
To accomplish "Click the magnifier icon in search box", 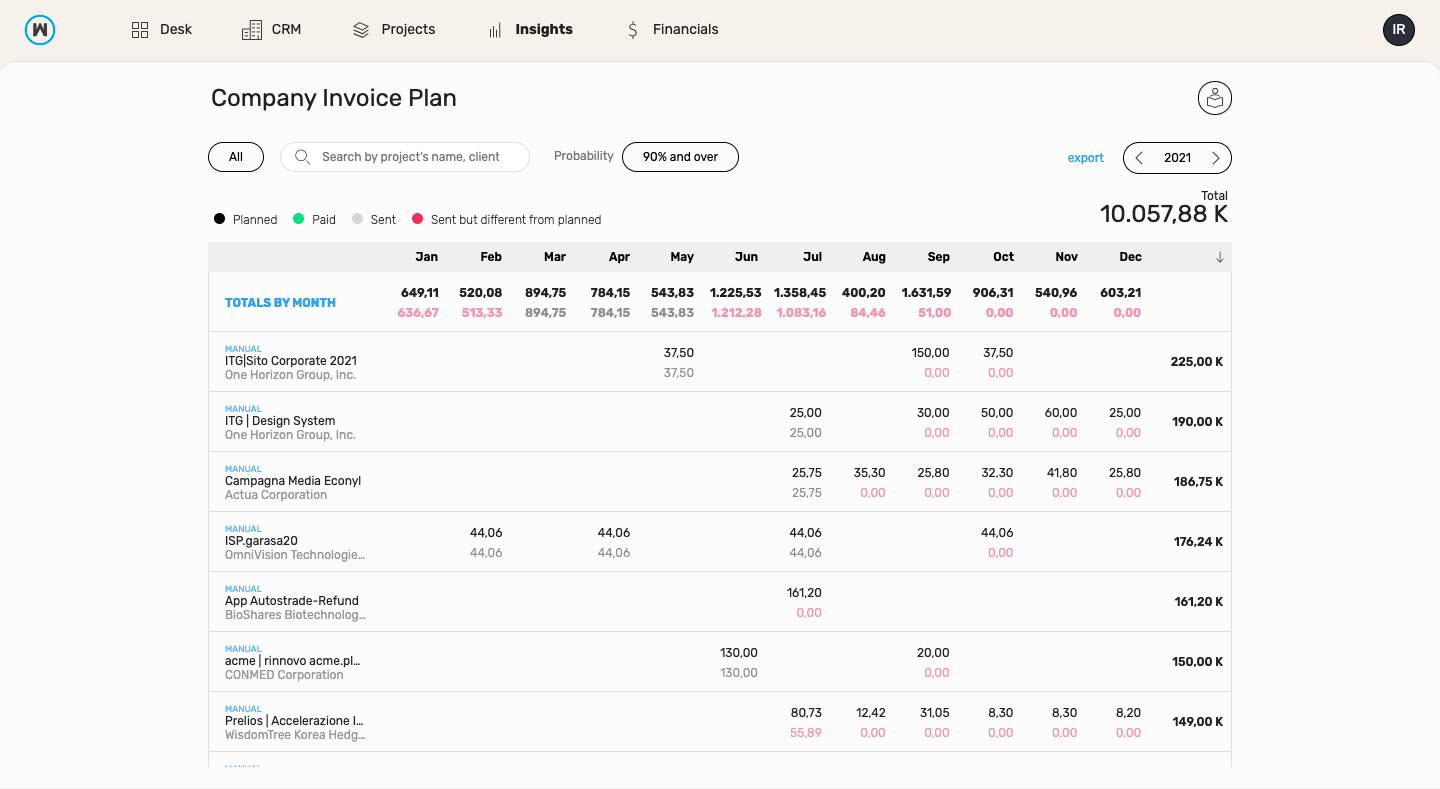I will [x=302, y=157].
